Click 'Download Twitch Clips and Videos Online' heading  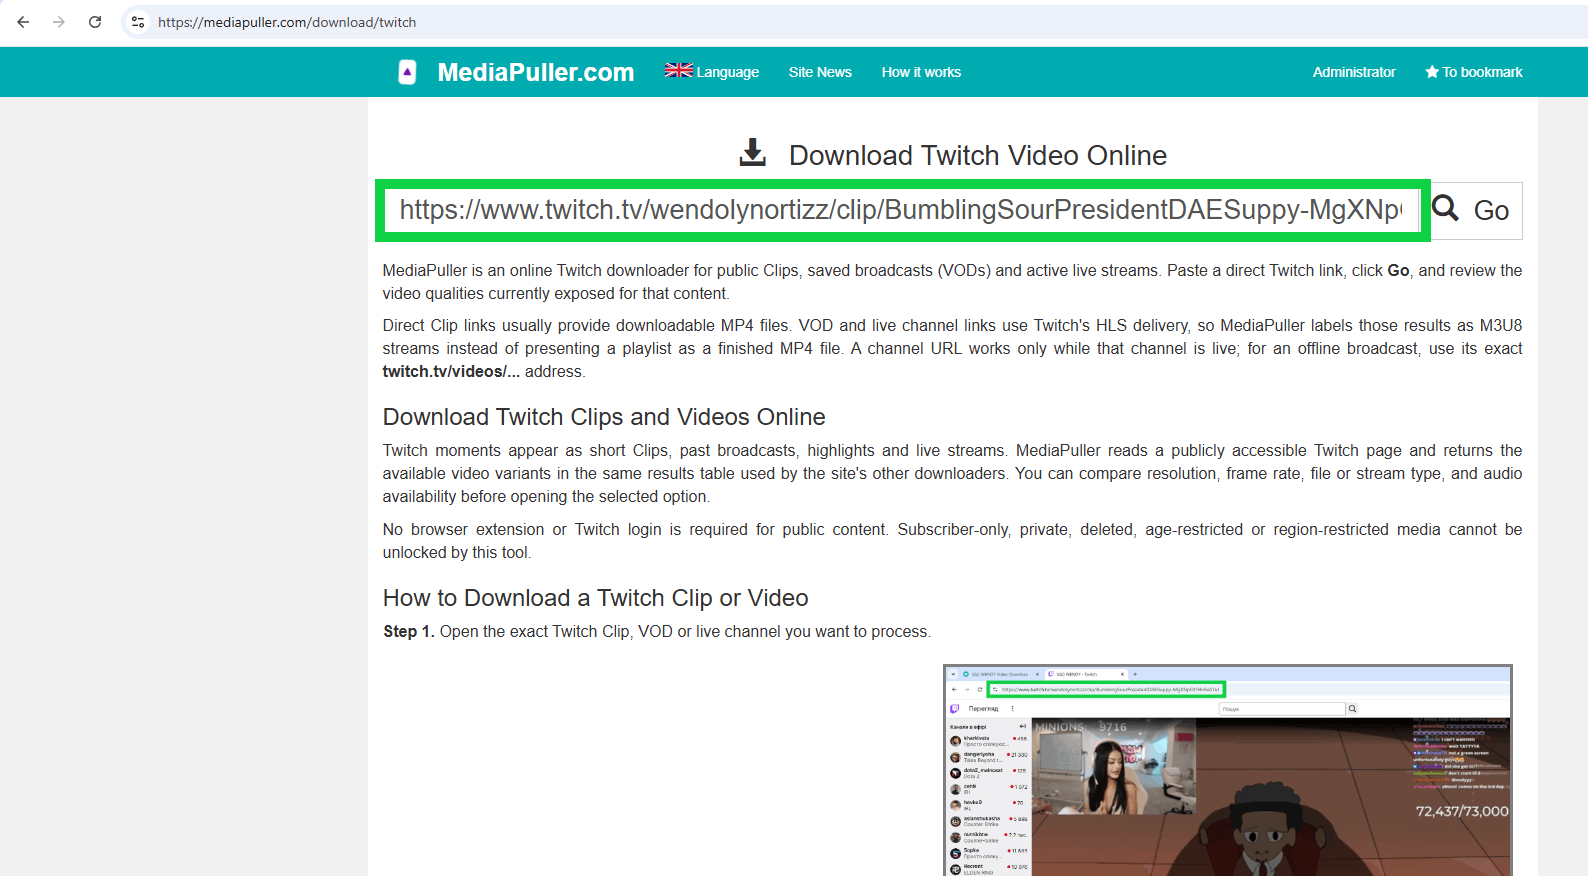tap(604, 417)
